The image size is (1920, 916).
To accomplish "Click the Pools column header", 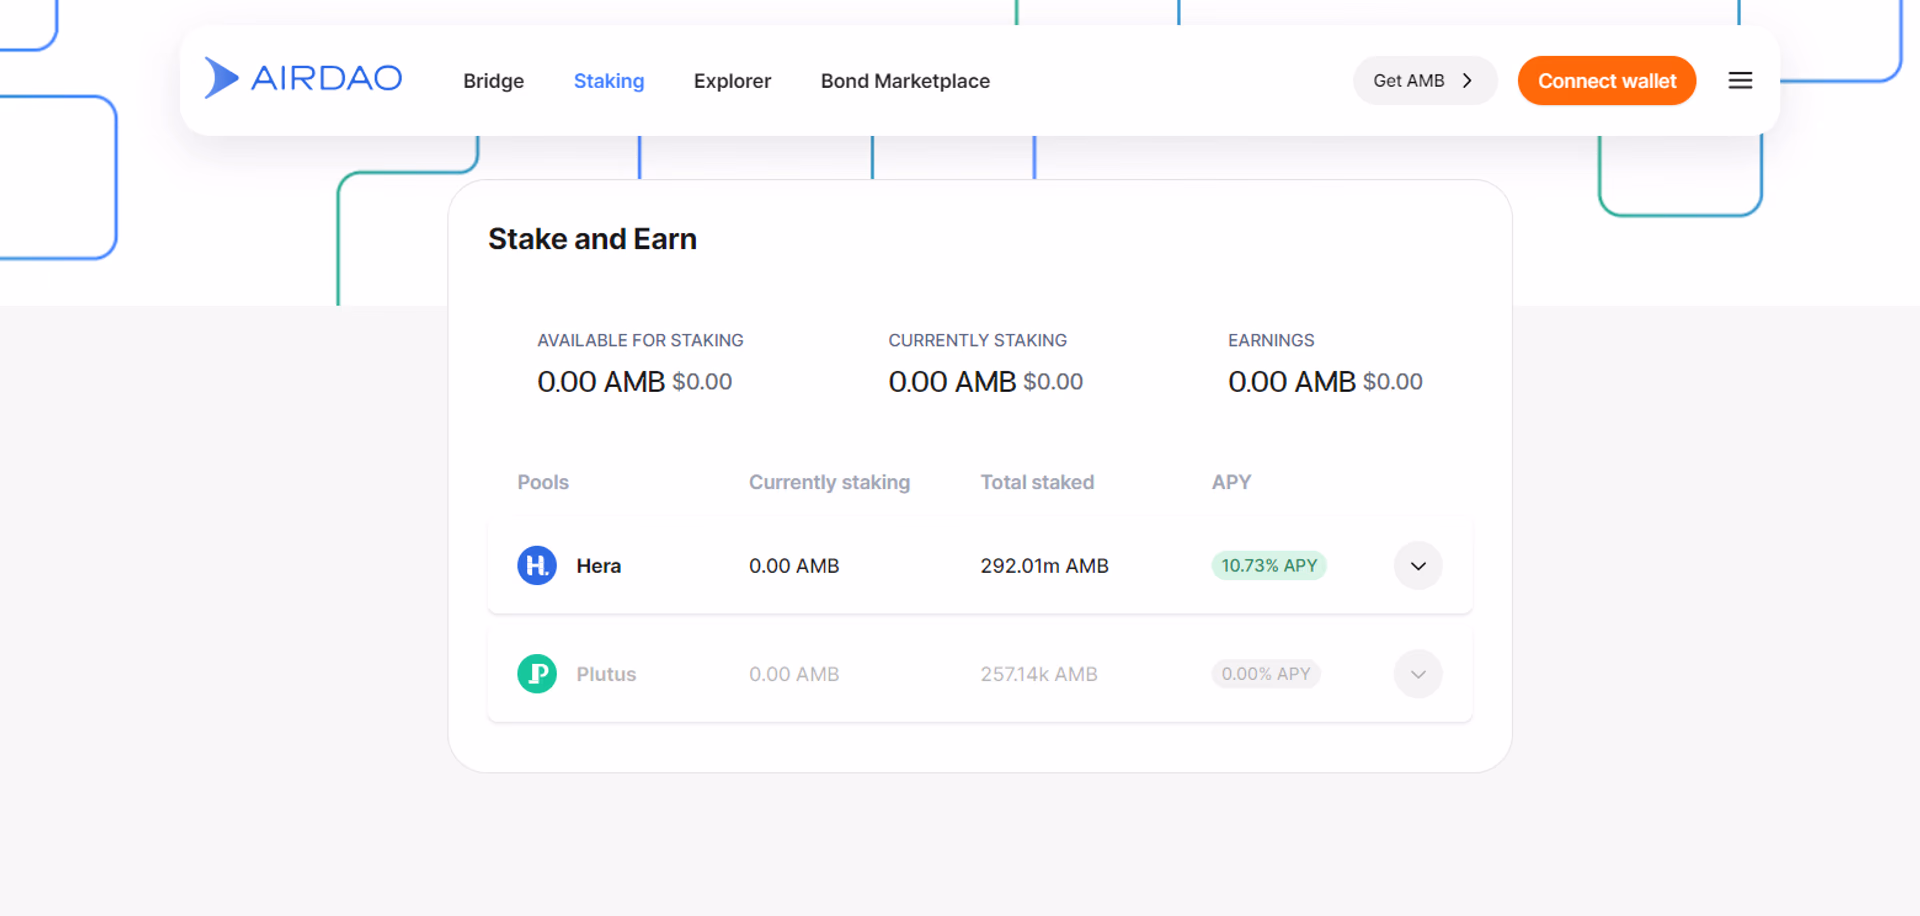I will tap(543, 482).
